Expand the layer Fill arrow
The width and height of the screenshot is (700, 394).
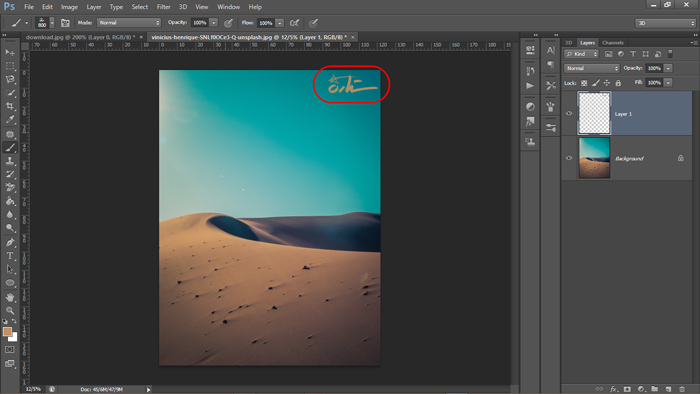[668, 83]
